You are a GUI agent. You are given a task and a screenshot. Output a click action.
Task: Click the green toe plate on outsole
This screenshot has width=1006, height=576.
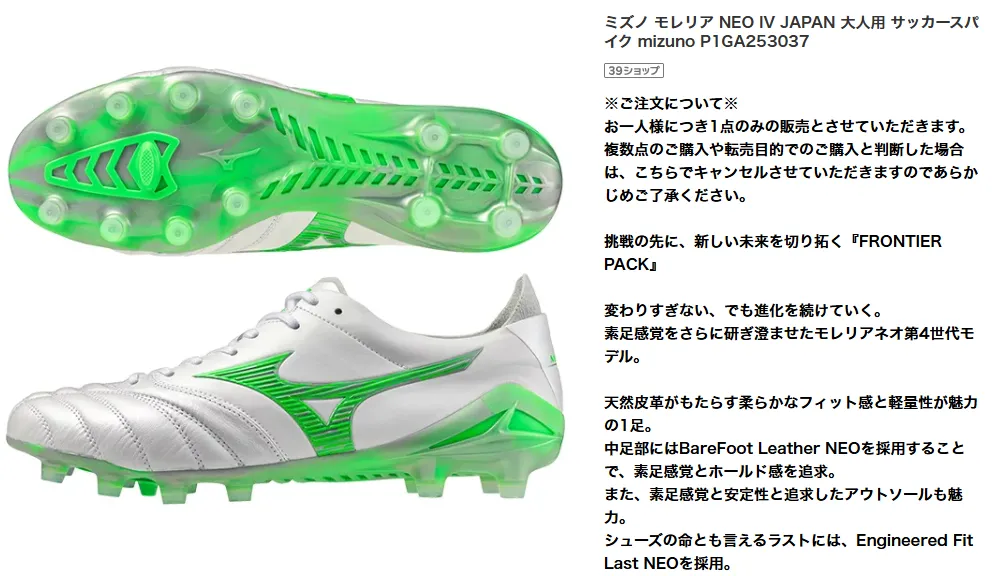pos(110,164)
